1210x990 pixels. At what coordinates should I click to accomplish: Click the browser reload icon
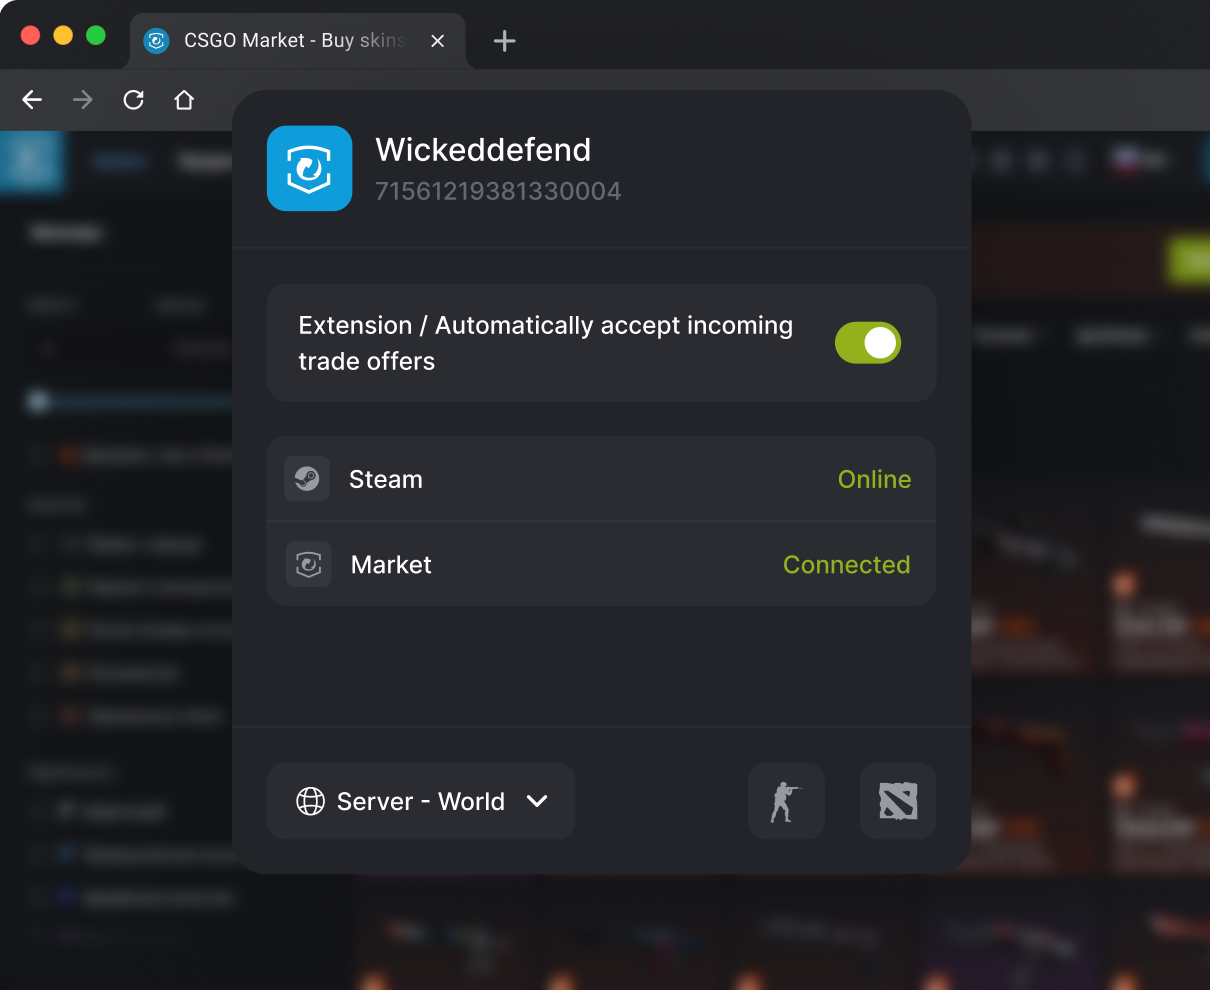[133, 100]
